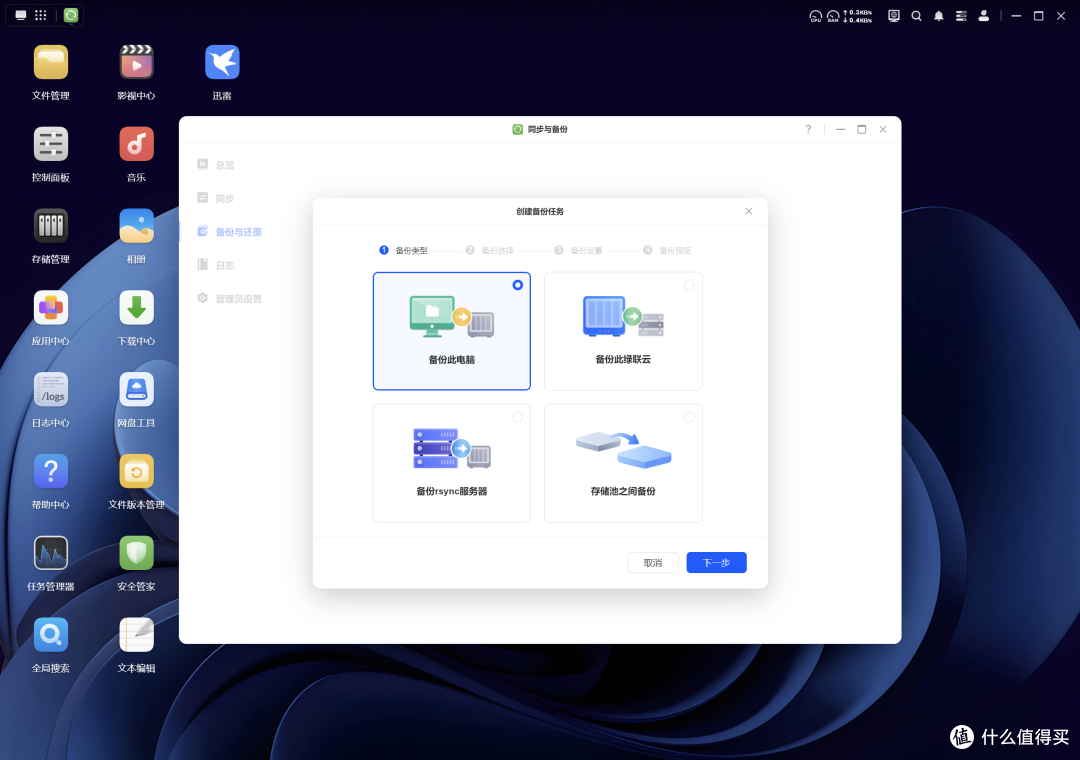
Task: Click the 备份此绿联云 NAS illustration
Action: click(623, 316)
